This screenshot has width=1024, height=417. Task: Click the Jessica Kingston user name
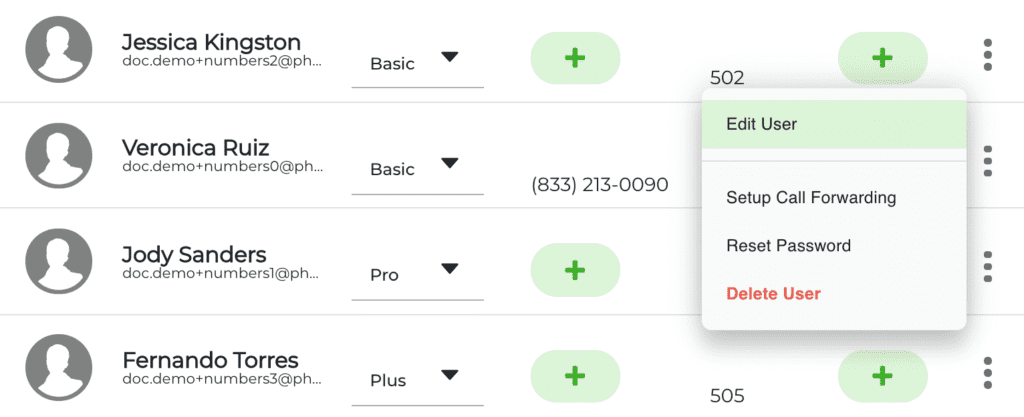[x=211, y=42]
